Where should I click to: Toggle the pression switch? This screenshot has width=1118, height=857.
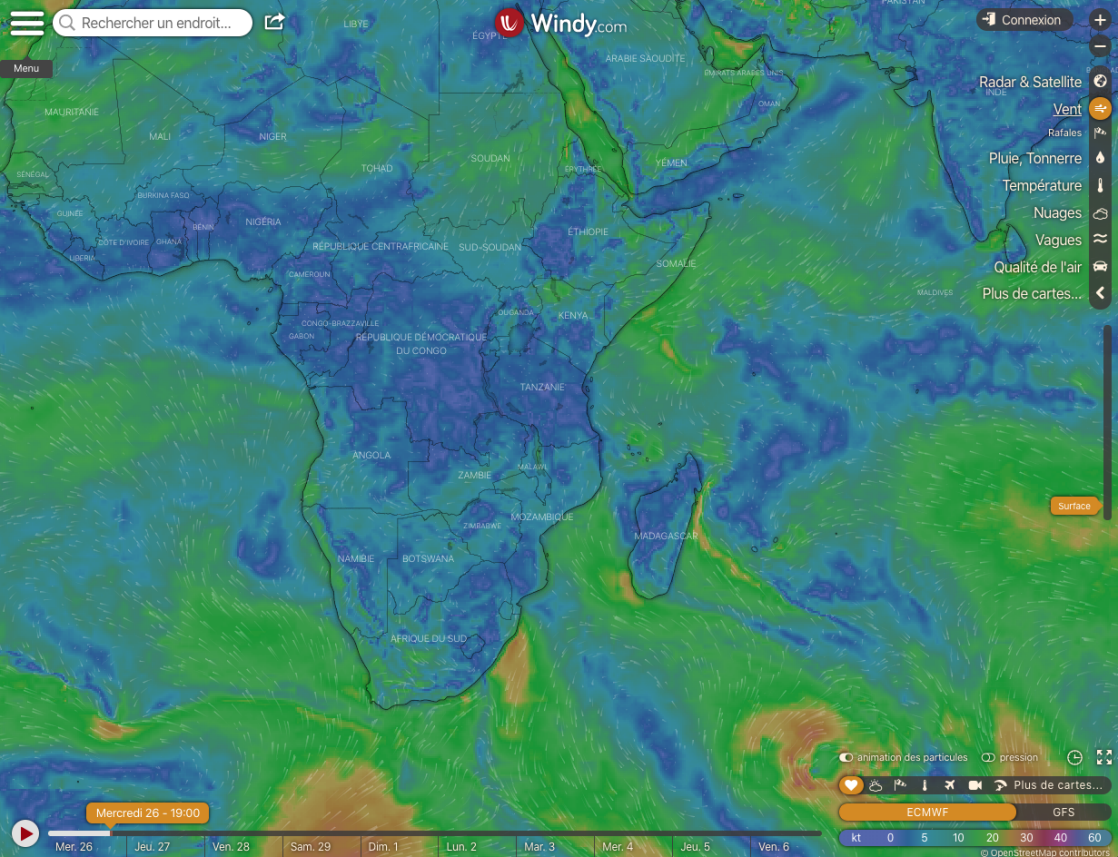tap(988, 758)
